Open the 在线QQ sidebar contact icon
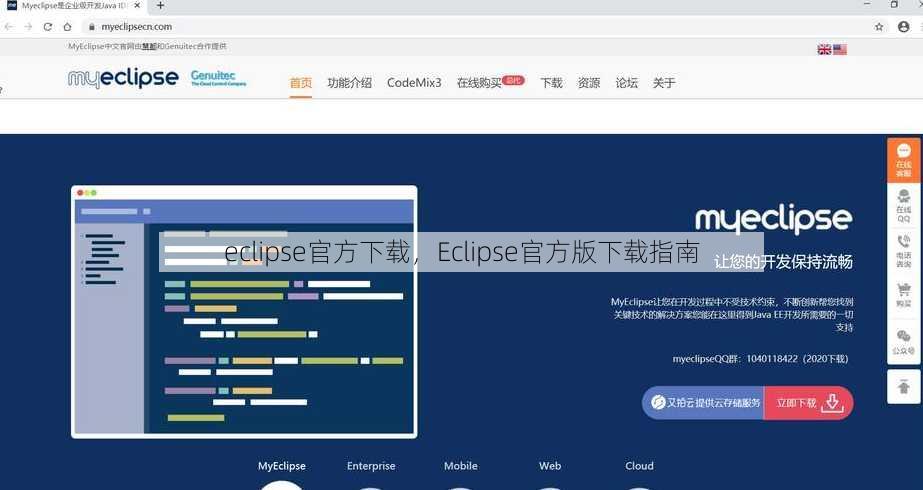The image size is (923, 490). pyautogui.click(x=904, y=206)
